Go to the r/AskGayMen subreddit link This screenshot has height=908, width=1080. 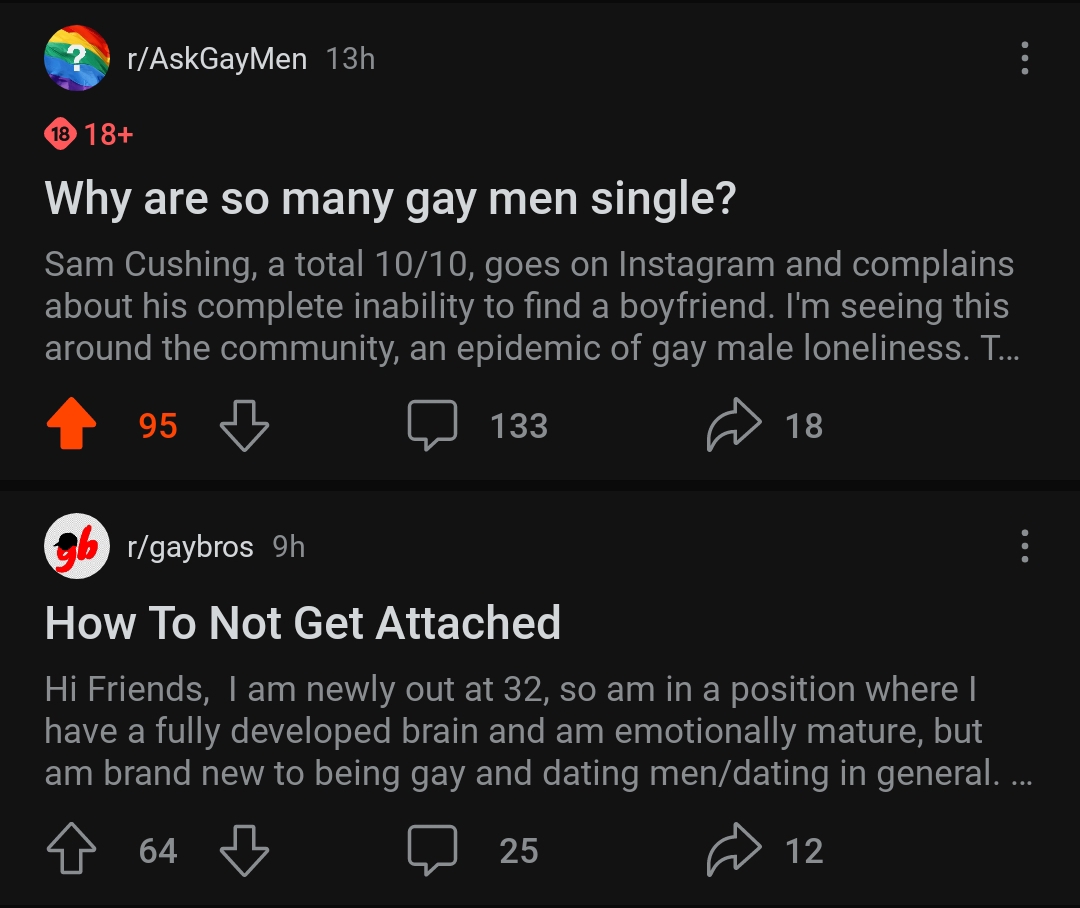click(216, 59)
